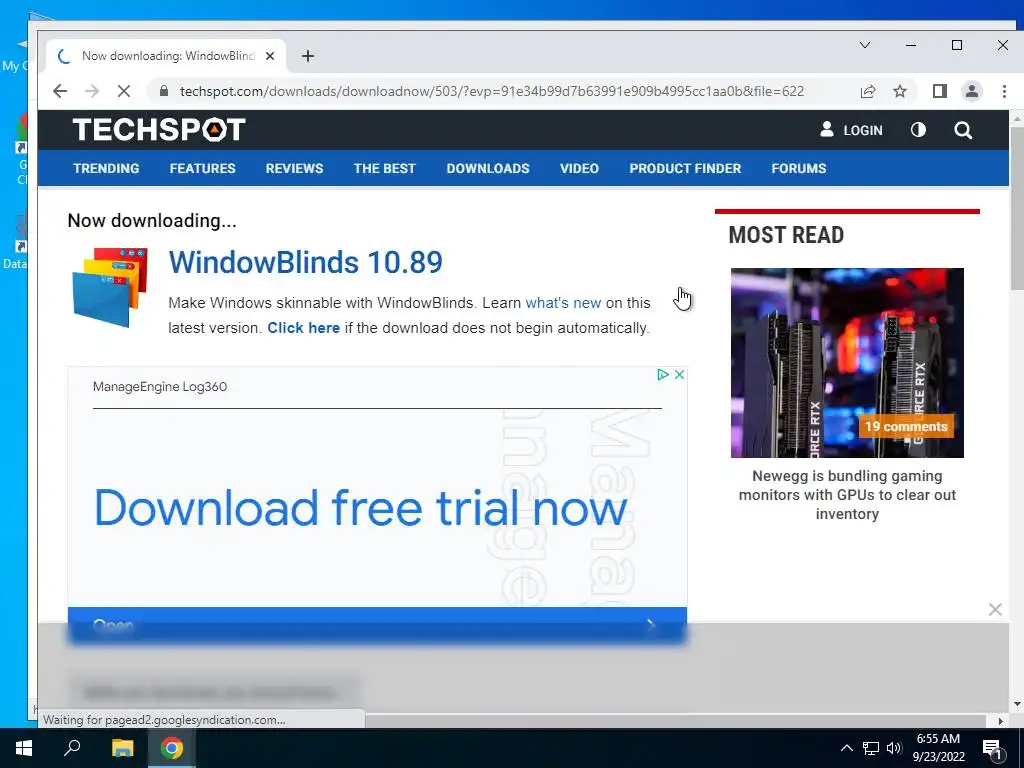Open a new tab with plus
The height and width of the screenshot is (768, 1024).
tap(308, 56)
